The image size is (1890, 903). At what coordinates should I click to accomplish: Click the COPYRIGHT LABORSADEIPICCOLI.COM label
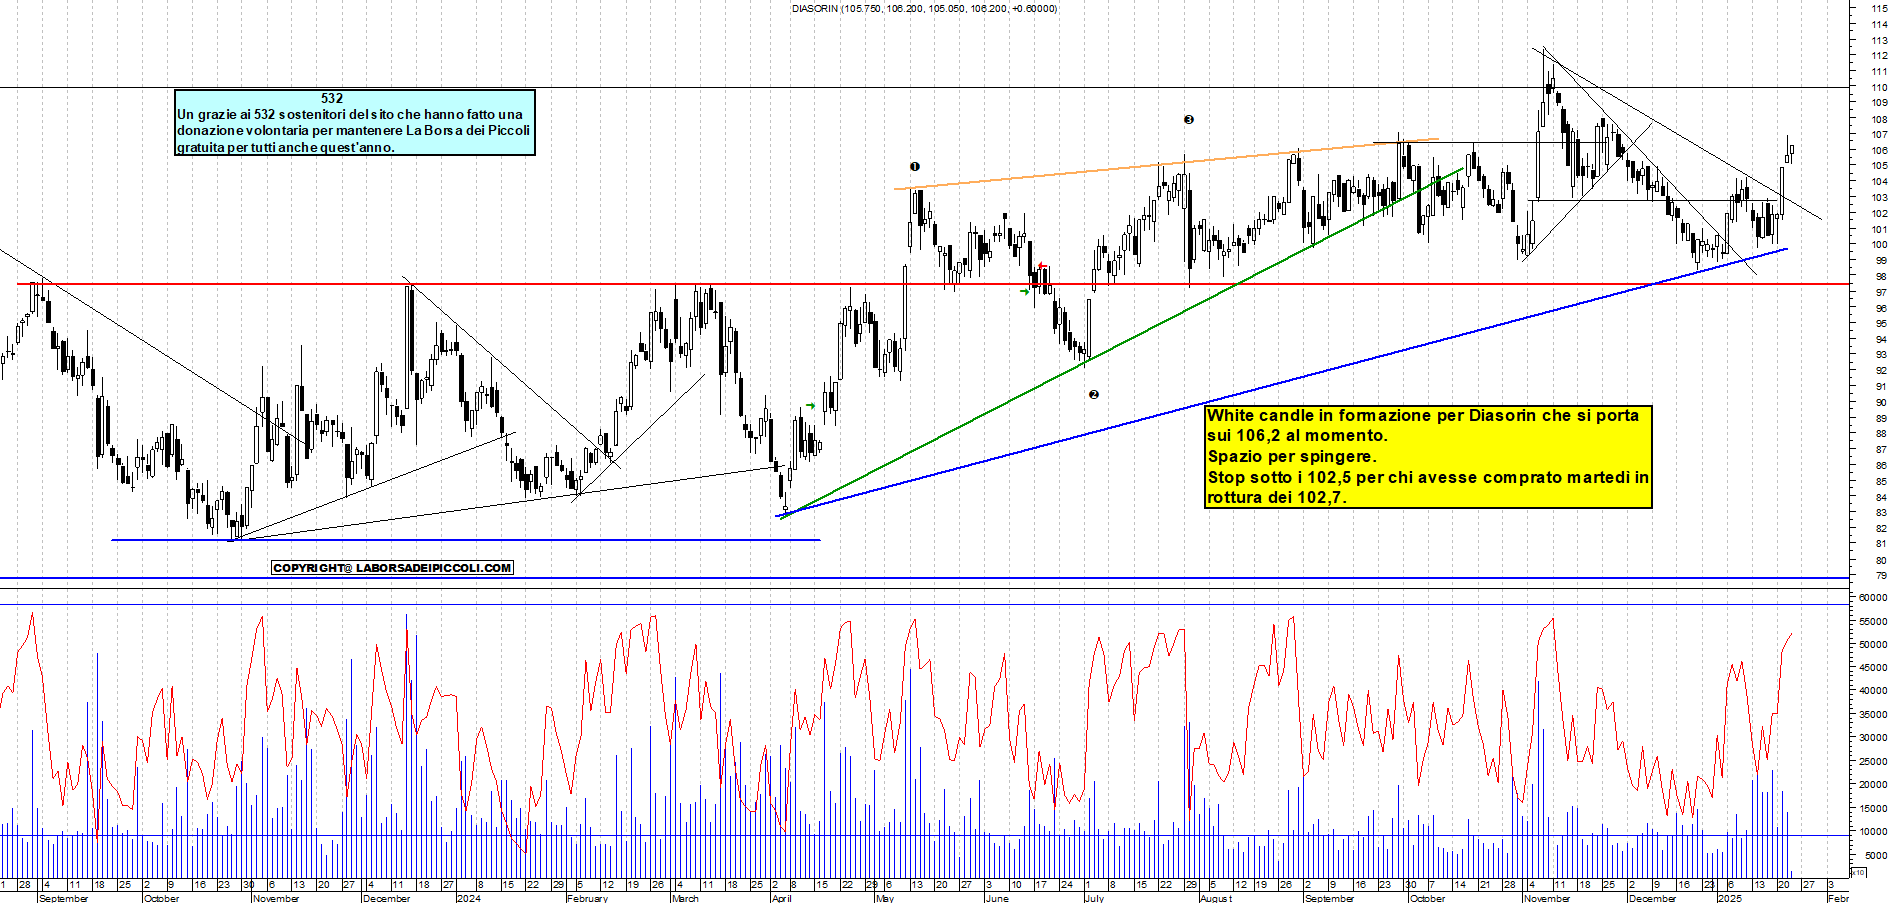pos(392,568)
